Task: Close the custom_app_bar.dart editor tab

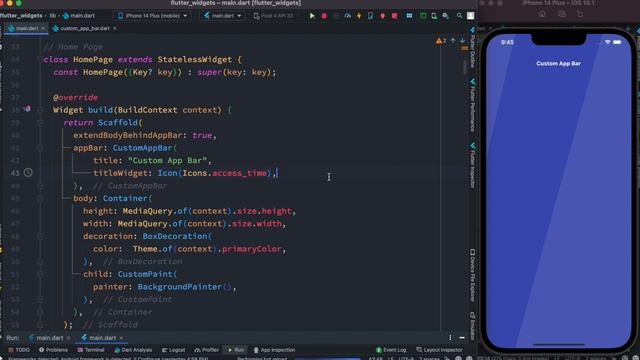Action: tap(115, 28)
